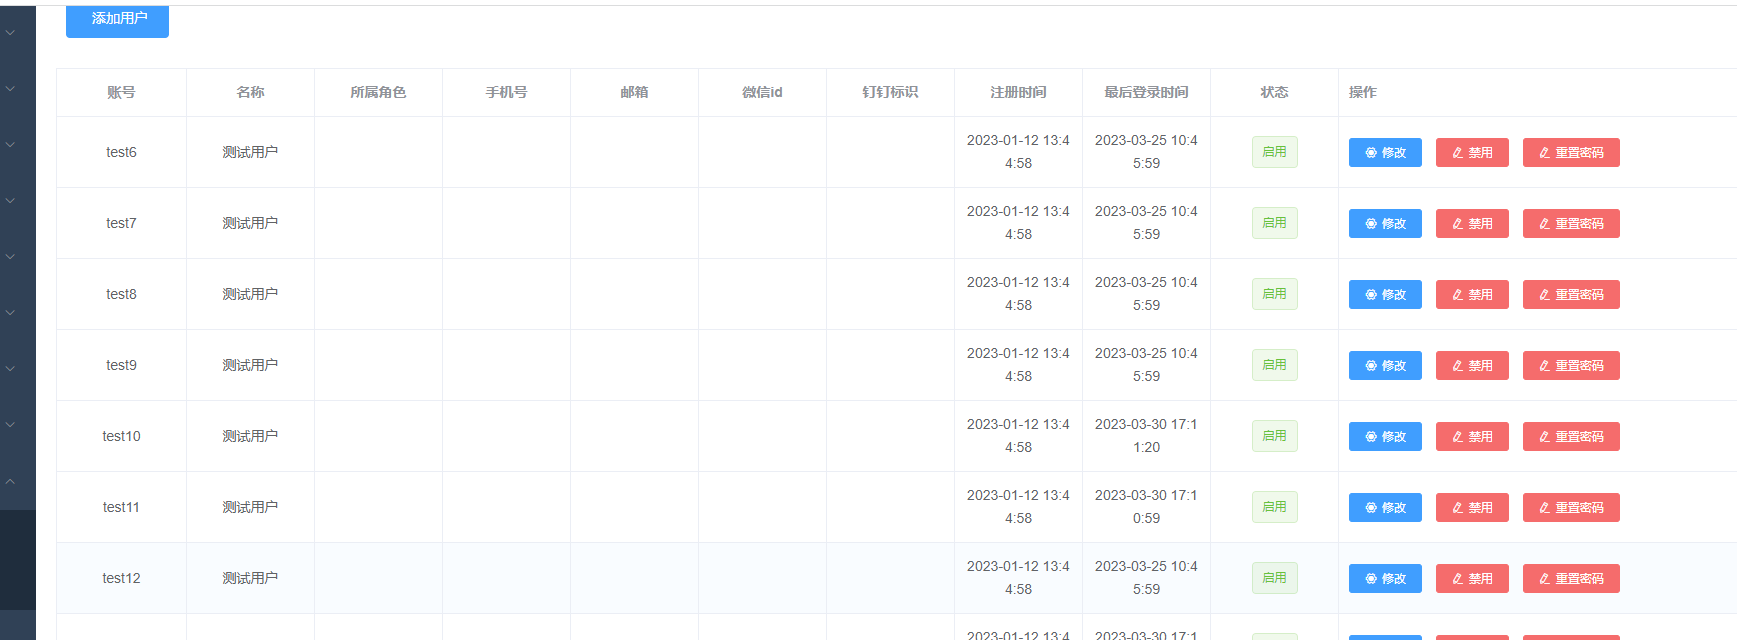The width and height of the screenshot is (1737, 640).
Task: Reset test9 password via 重置密码
Action: [x=1571, y=366]
